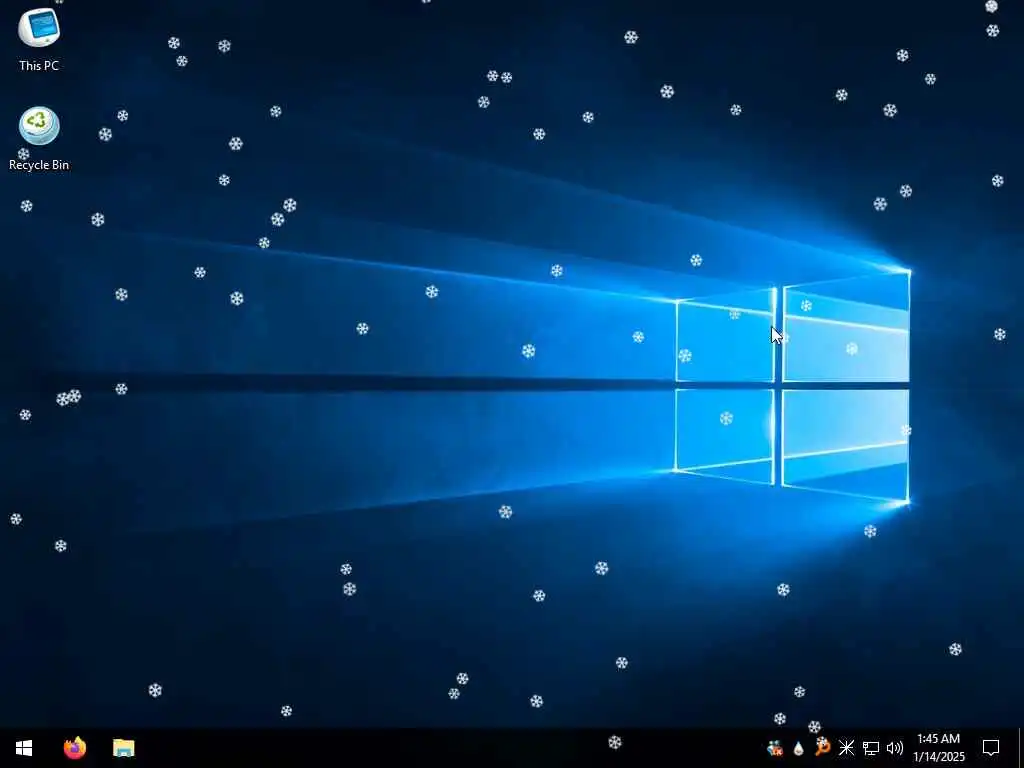
Task: Click the colorful gems tray icon
Action: (775, 748)
